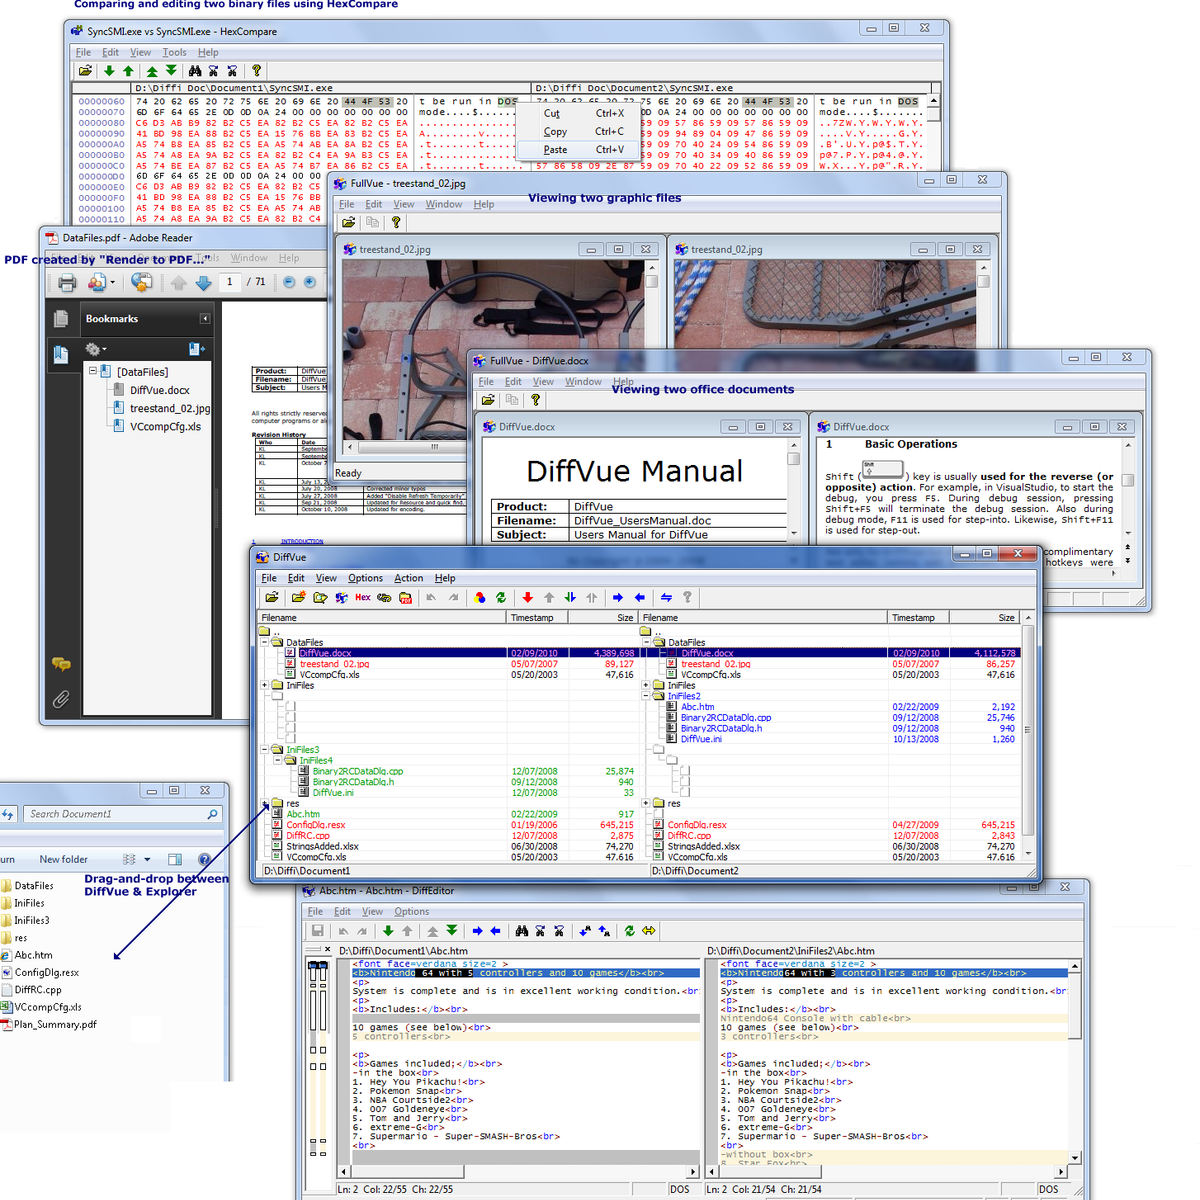Click the DiffEditor left pane horizontal scrollbar
This screenshot has height=1200, width=1200.
point(519,1171)
